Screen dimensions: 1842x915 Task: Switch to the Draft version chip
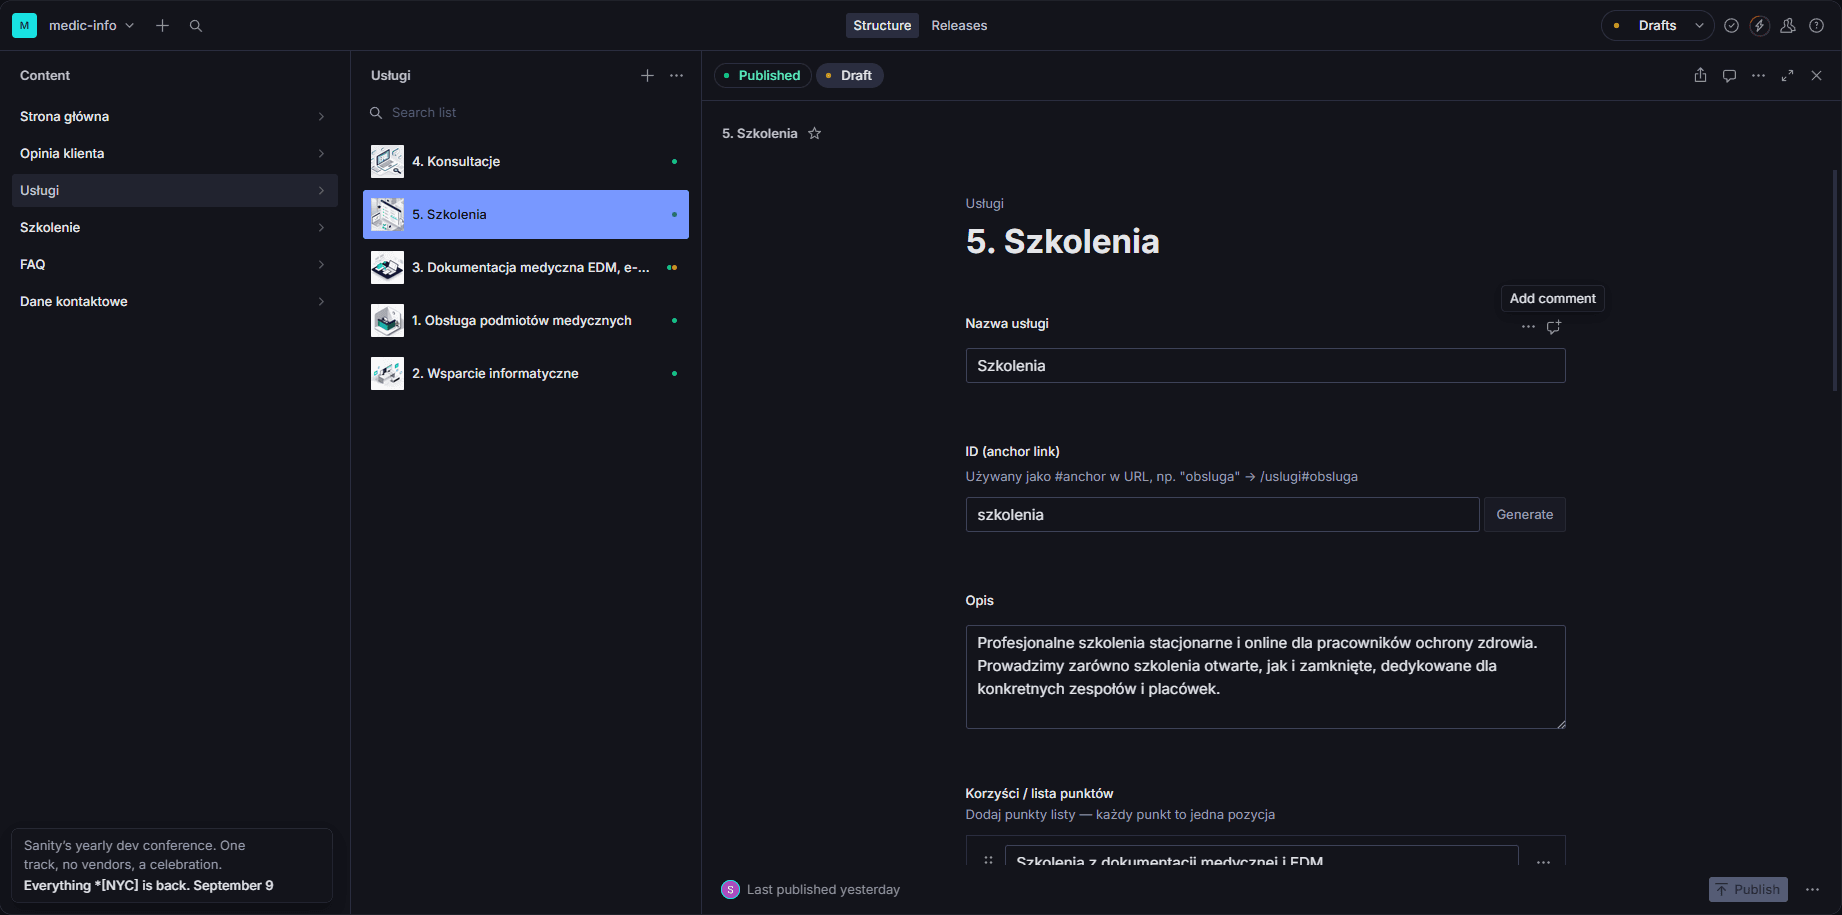point(849,75)
